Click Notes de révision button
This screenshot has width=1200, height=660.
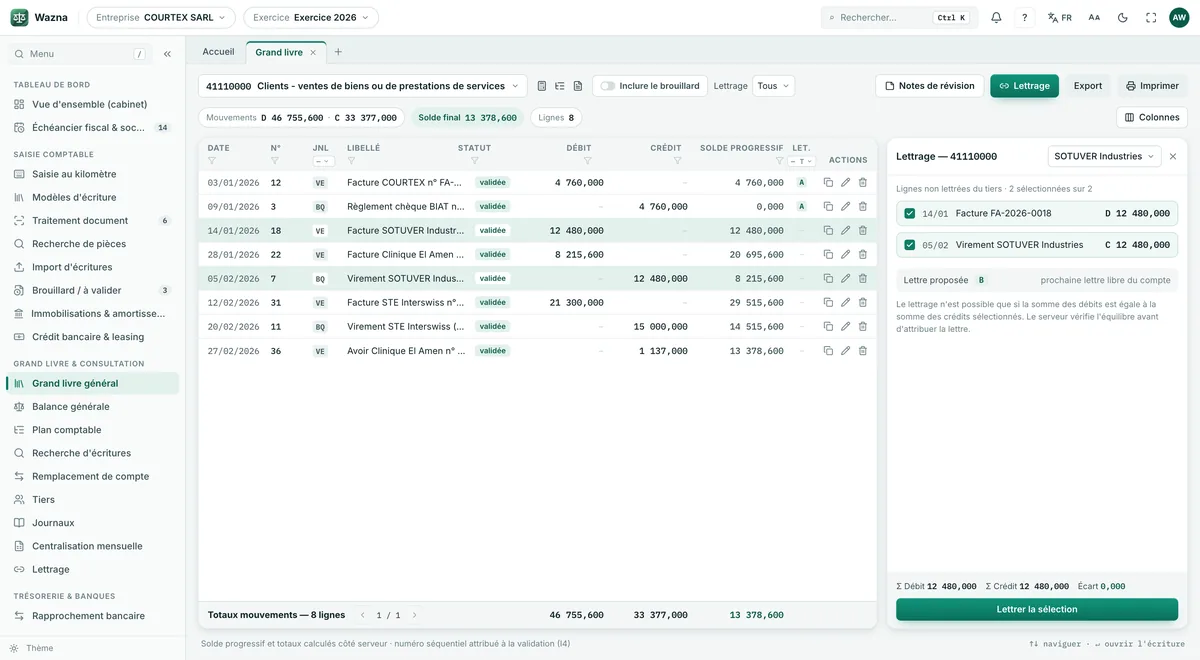pos(930,86)
